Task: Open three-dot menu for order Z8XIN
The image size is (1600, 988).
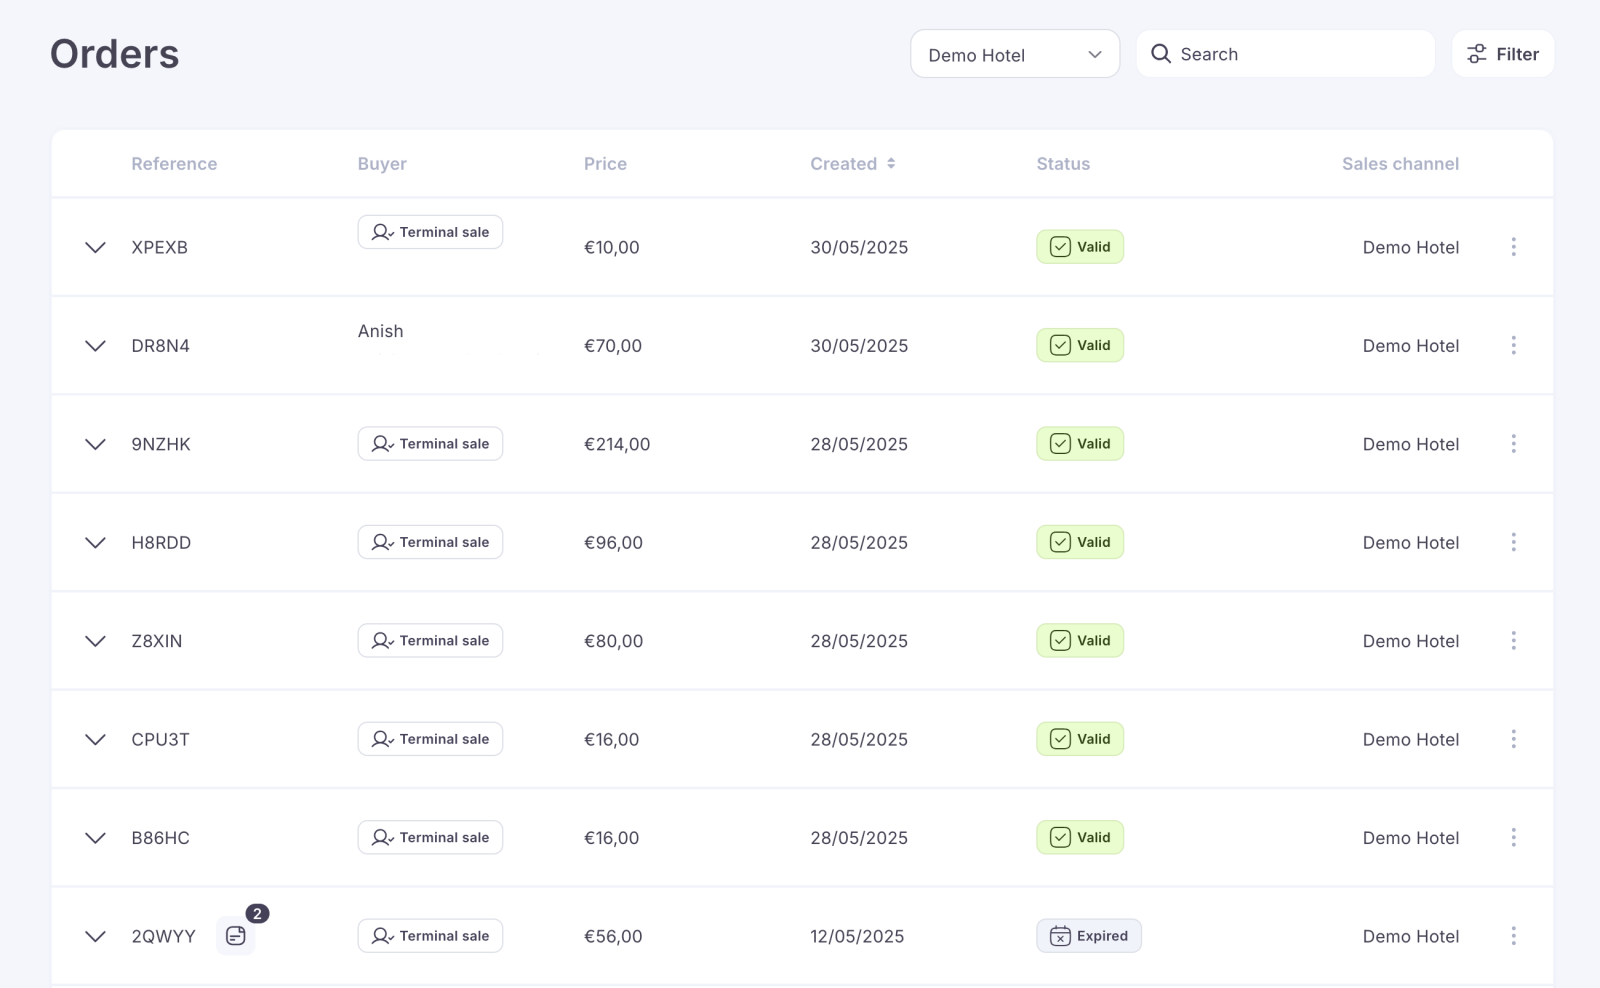Action: click(1513, 641)
